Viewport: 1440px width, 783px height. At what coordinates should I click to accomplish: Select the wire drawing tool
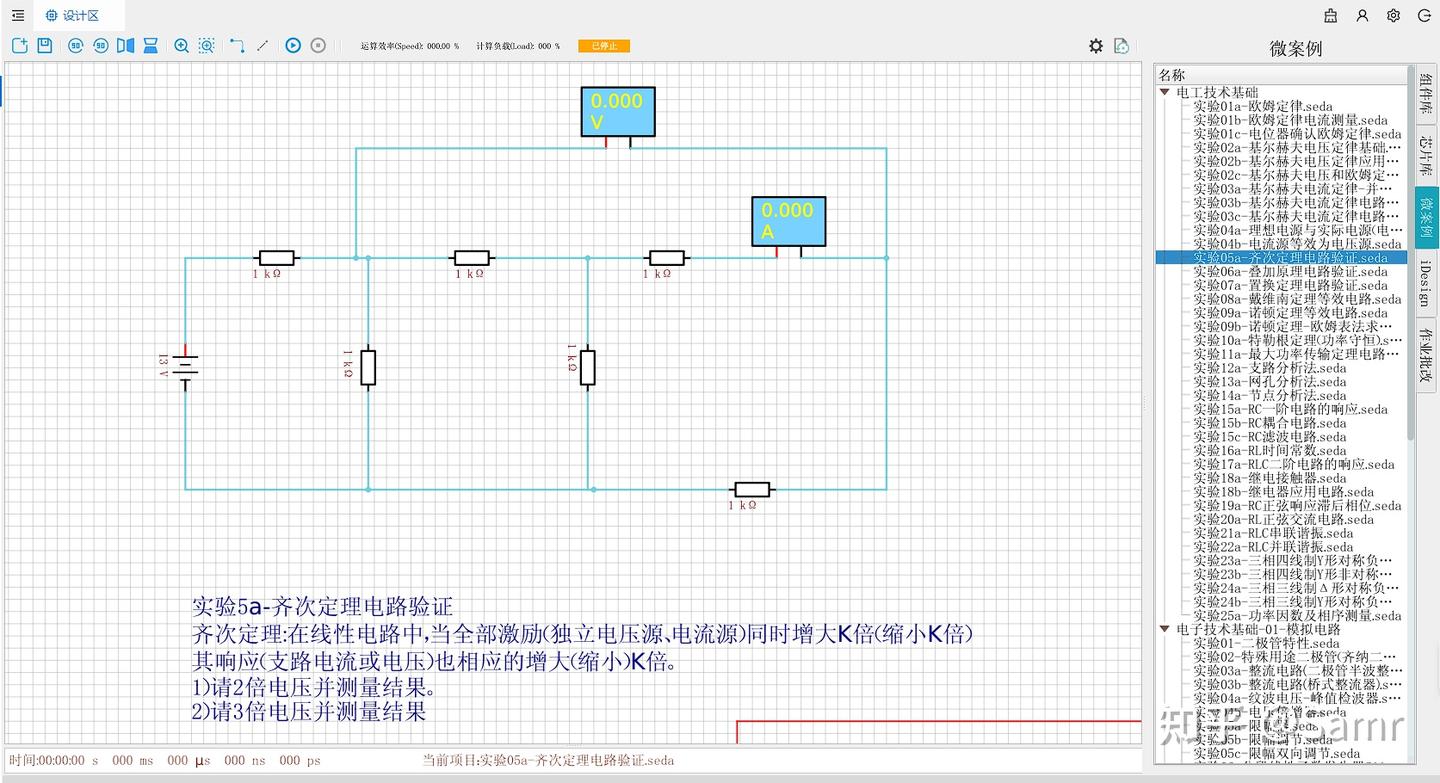pos(237,45)
